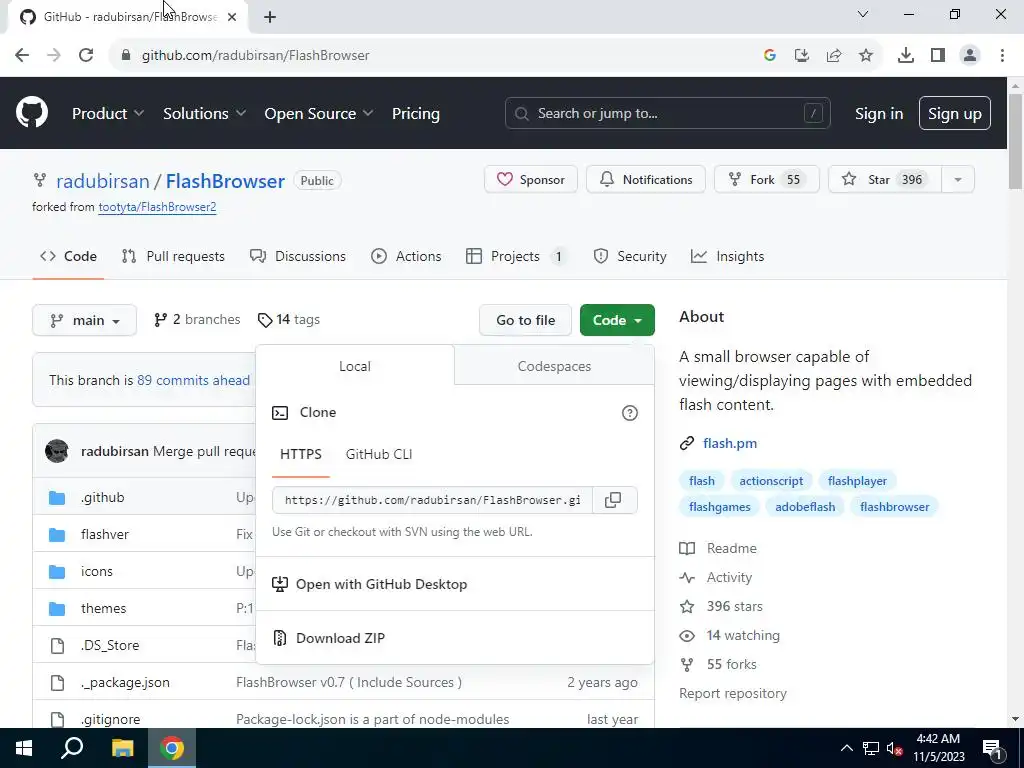Open the Insights tab
The image size is (1024, 768).
tap(728, 257)
